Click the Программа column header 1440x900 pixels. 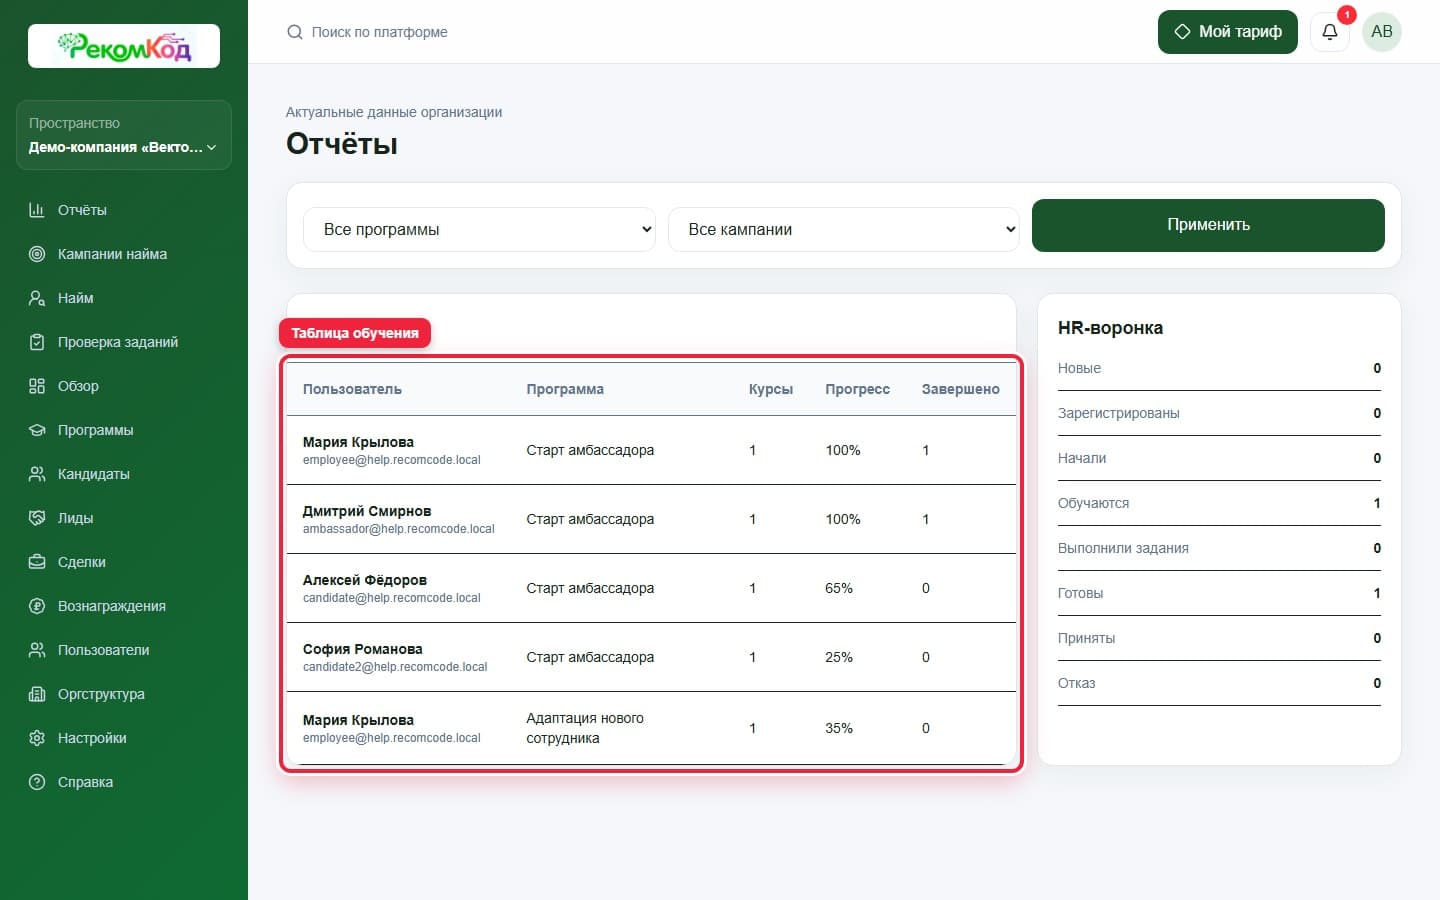[x=565, y=389]
